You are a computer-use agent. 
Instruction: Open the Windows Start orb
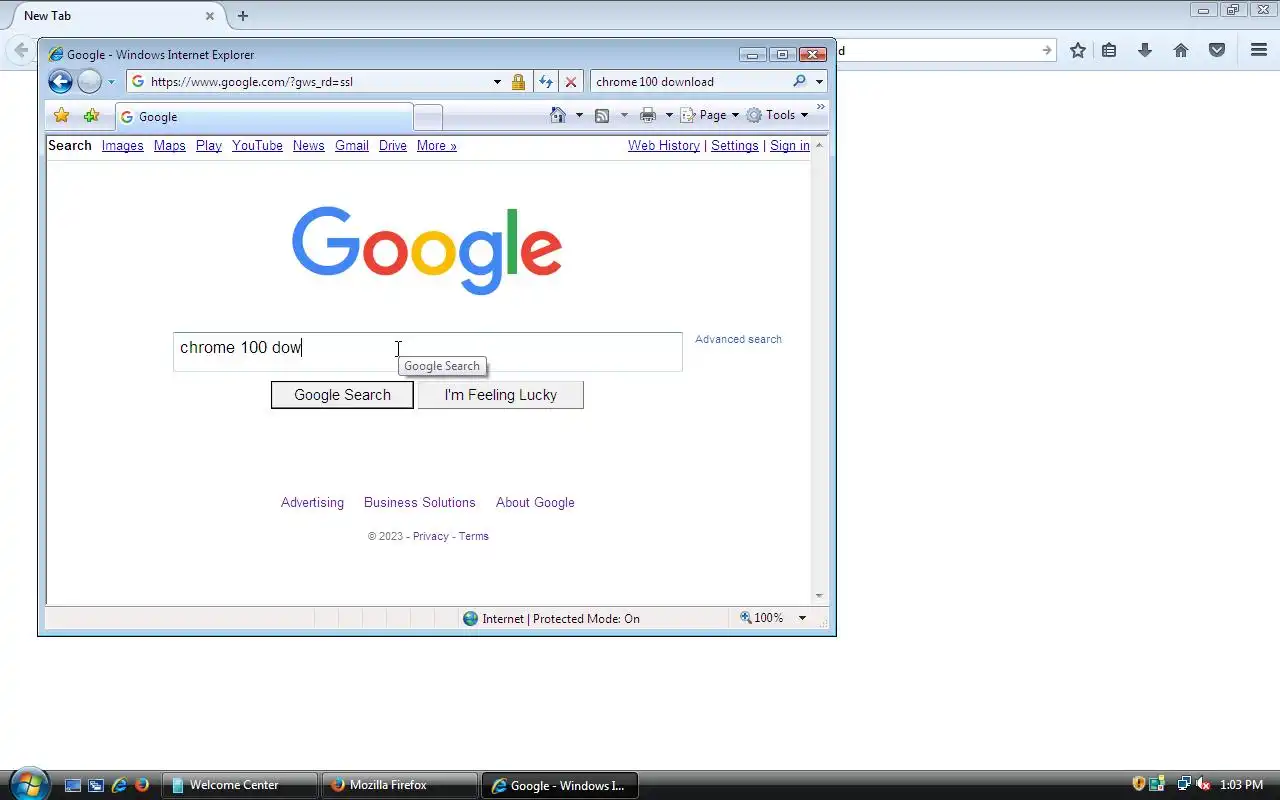click(28, 784)
